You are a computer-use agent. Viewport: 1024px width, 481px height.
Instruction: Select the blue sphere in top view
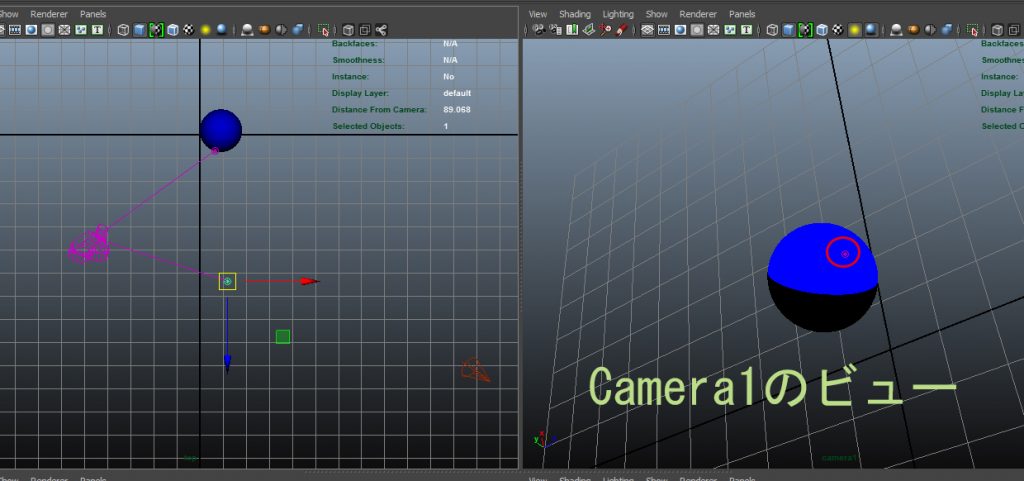click(x=221, y=131)
